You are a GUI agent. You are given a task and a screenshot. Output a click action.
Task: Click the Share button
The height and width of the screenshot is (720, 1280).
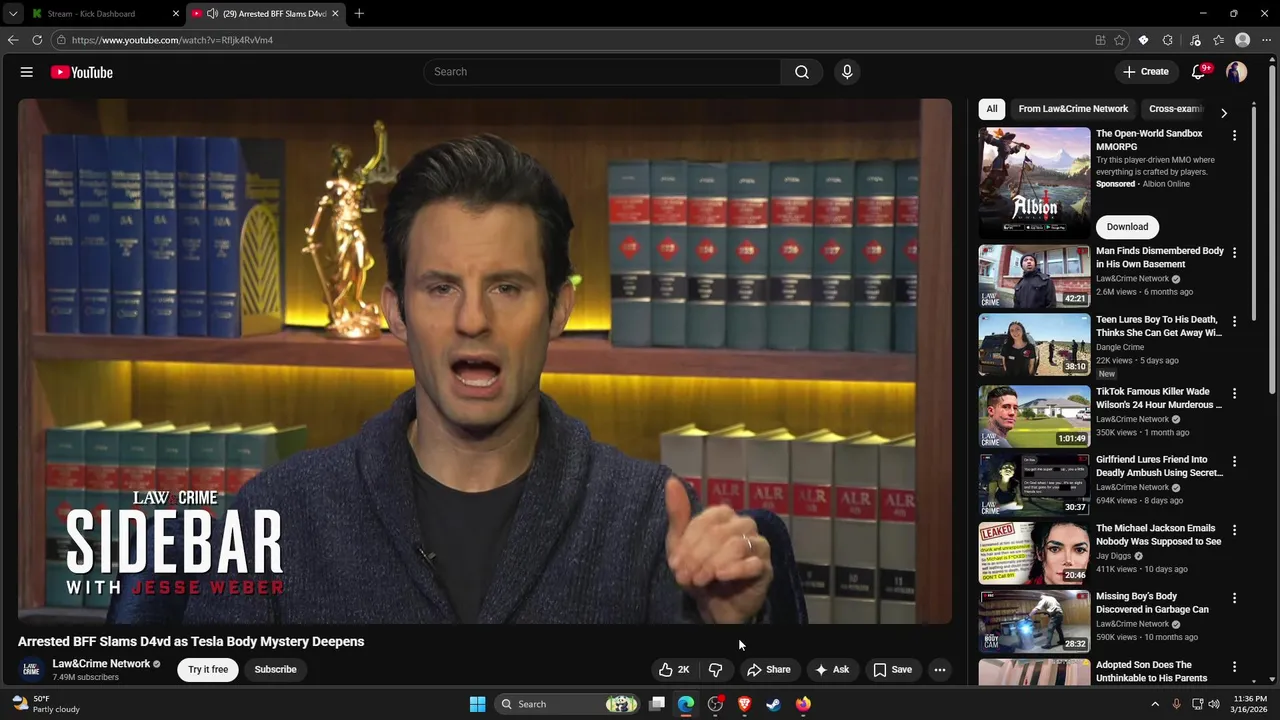pos(768,670)
